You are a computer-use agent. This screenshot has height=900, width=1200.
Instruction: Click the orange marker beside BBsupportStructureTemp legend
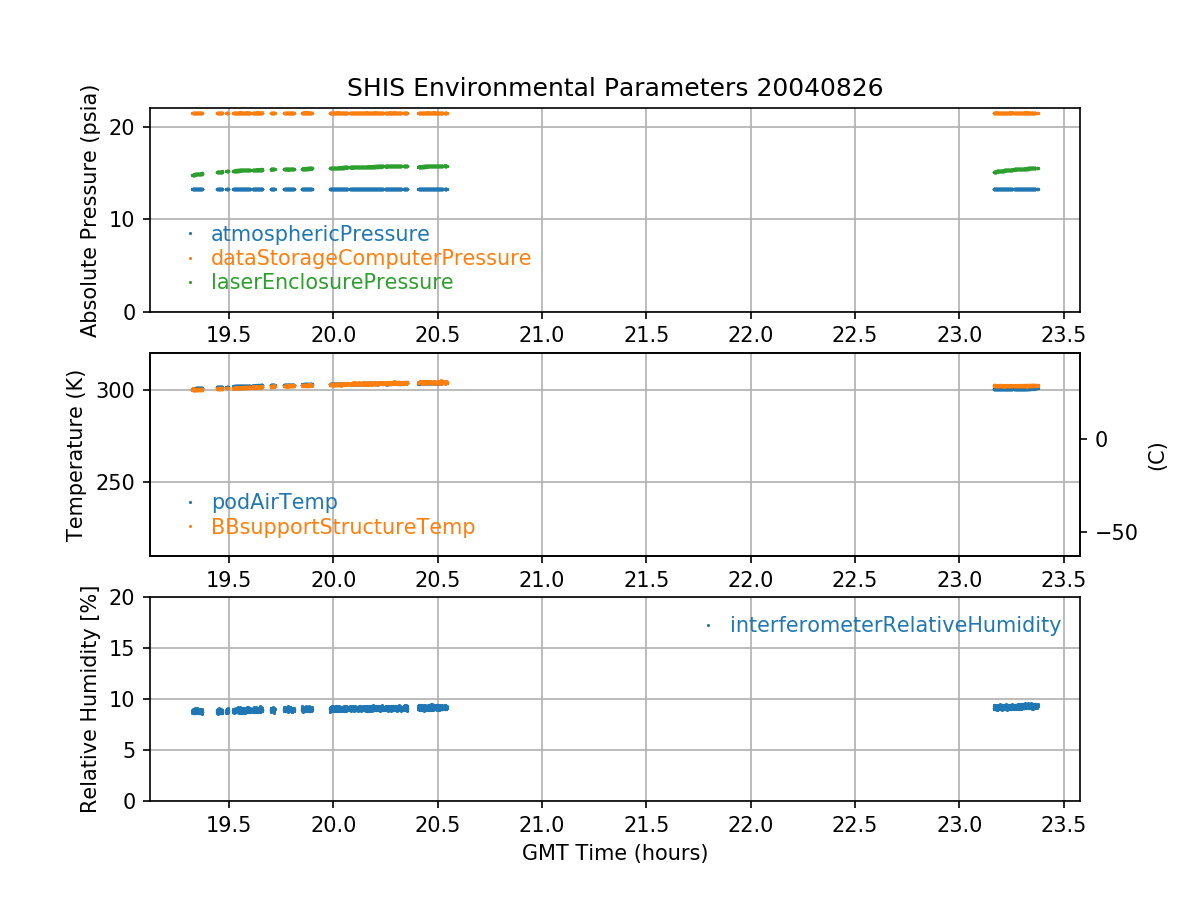(190, 526)
